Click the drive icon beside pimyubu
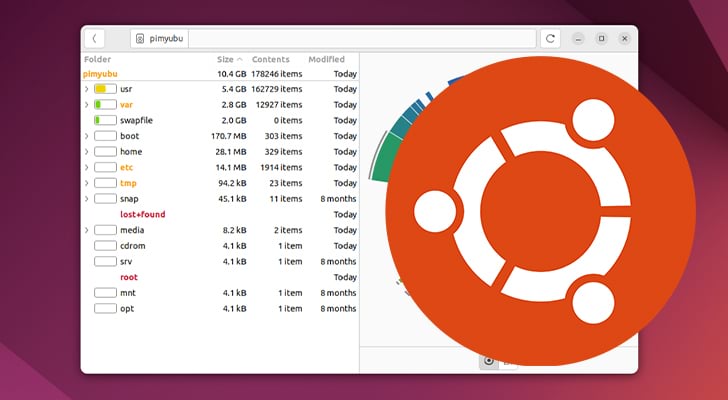The height and width of the screenshot is (400, 728). (140, 39)
